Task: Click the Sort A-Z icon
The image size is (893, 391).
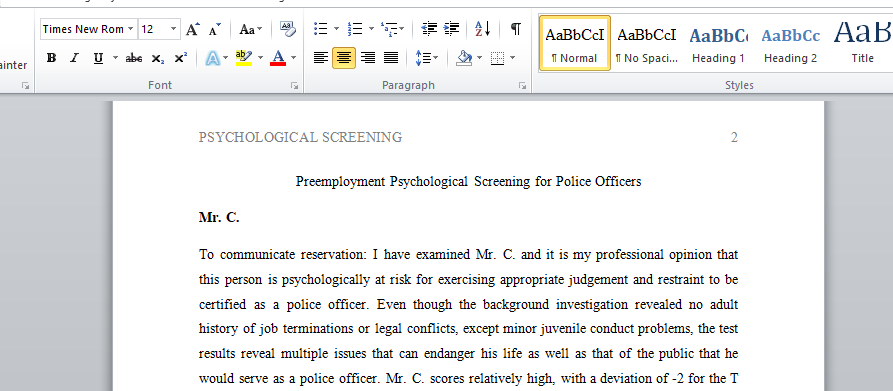Action: coord(482,28)
